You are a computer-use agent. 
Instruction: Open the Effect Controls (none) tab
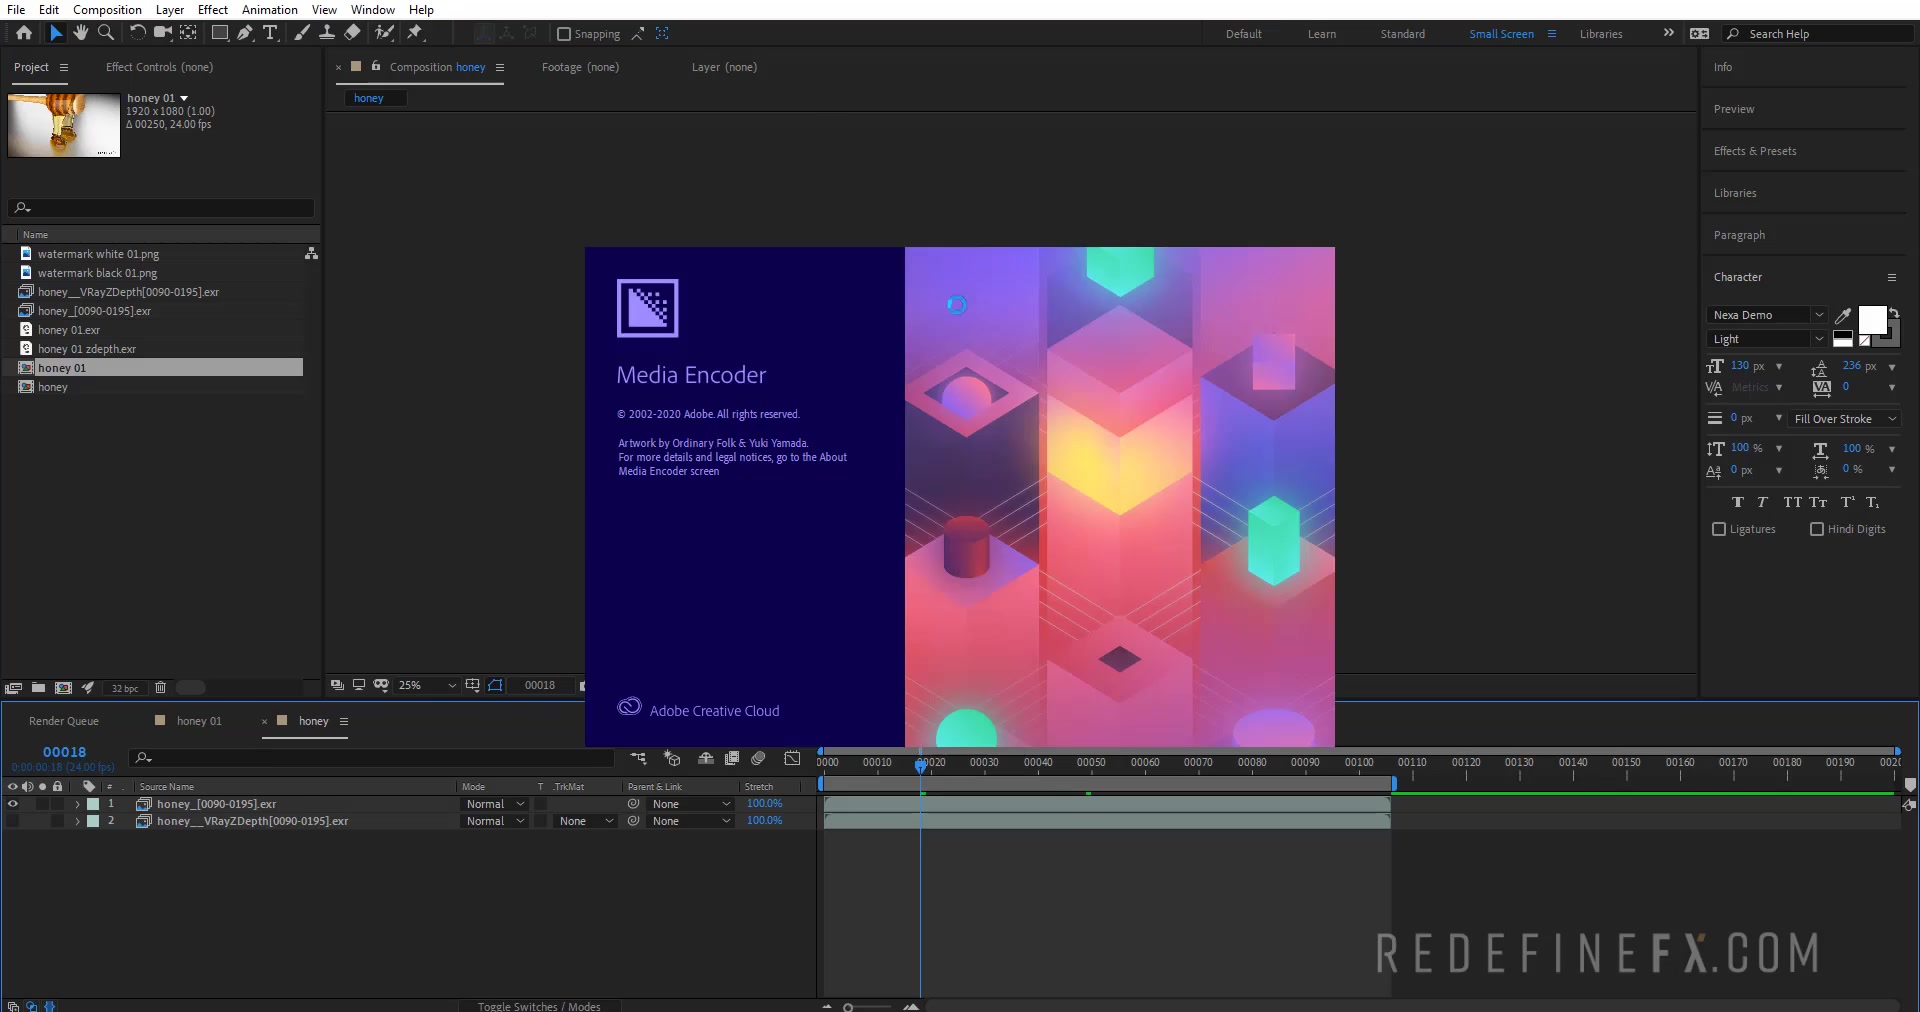tap(159, 67)
